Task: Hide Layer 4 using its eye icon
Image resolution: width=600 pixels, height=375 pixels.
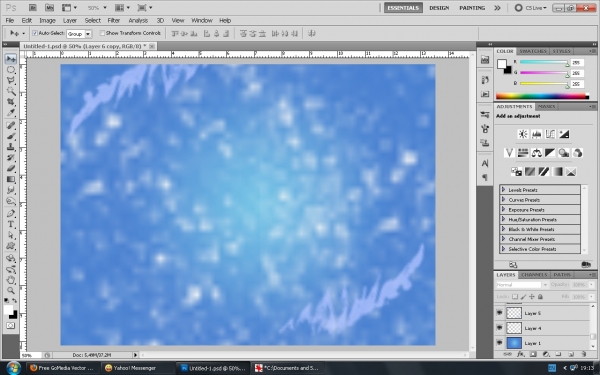Action: coord(499,328)
